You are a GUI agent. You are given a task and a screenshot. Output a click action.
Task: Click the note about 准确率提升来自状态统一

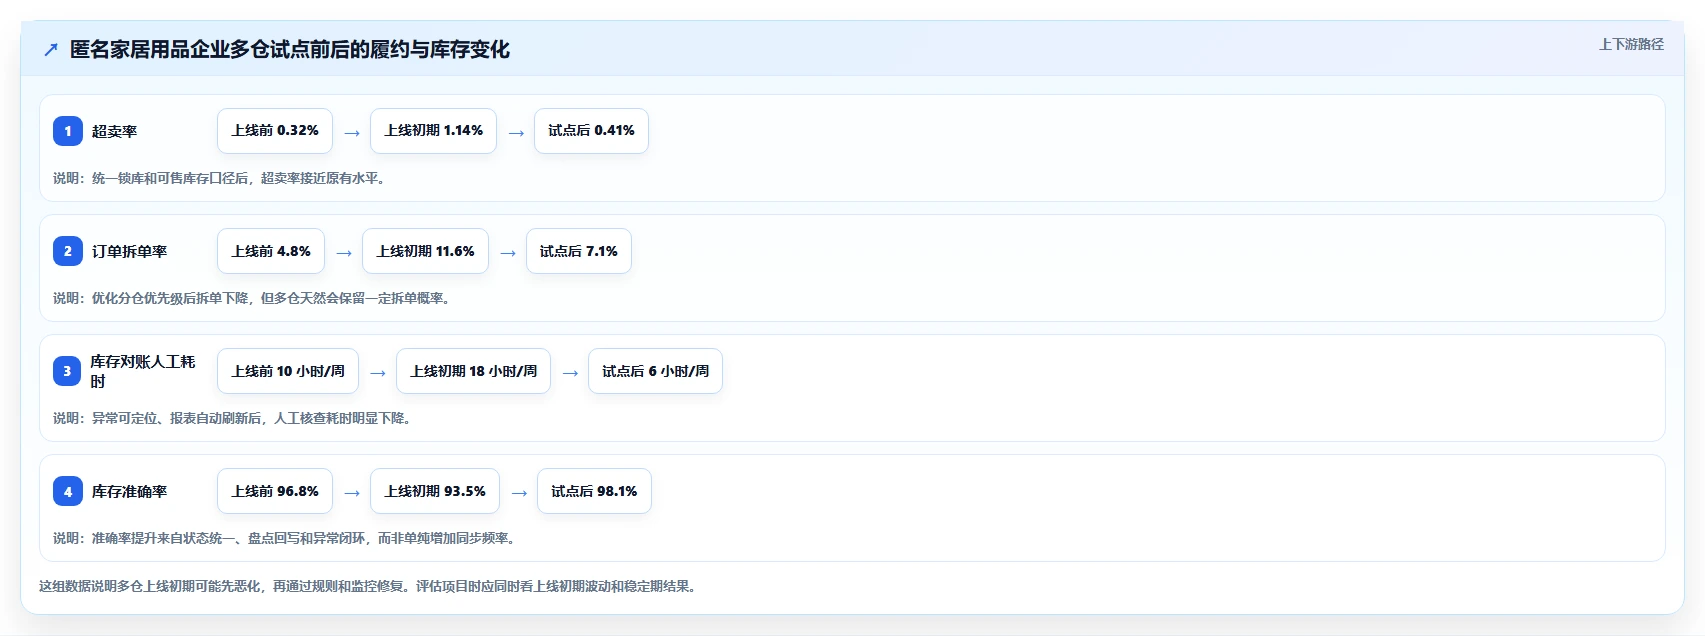tap(285, 538)
